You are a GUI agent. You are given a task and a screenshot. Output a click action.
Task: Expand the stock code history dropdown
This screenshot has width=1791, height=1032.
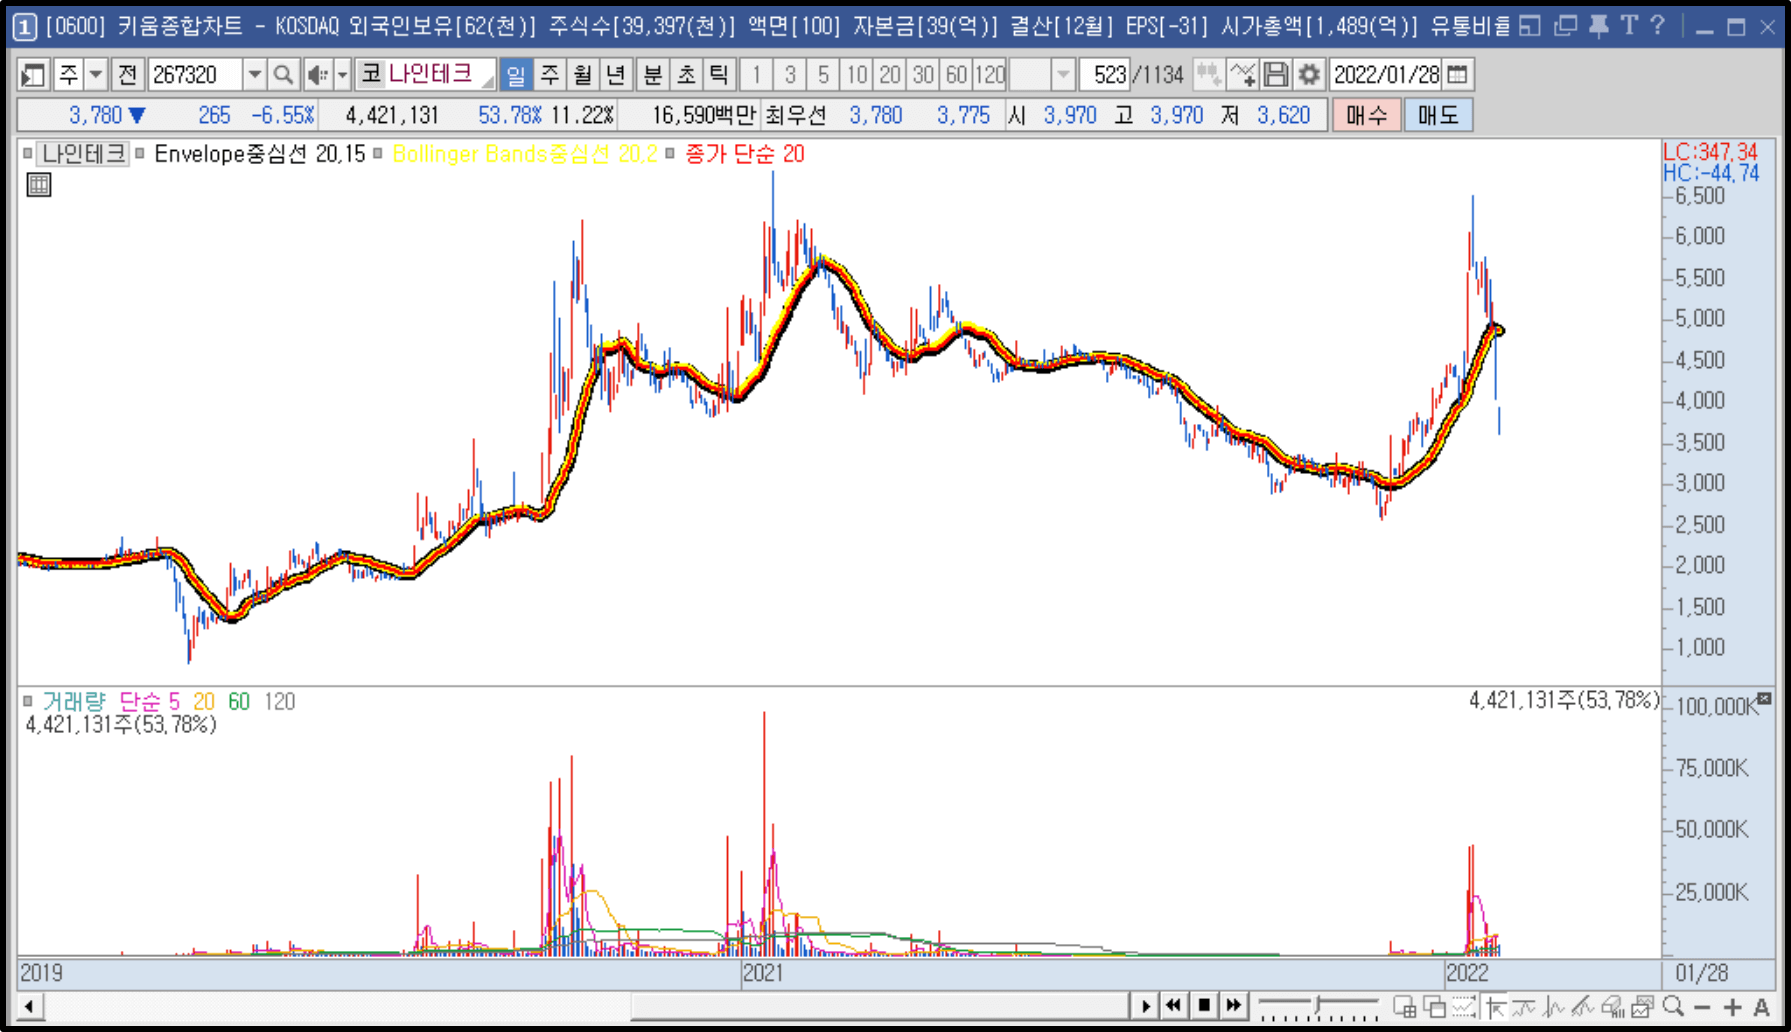[x=255, y=75]
